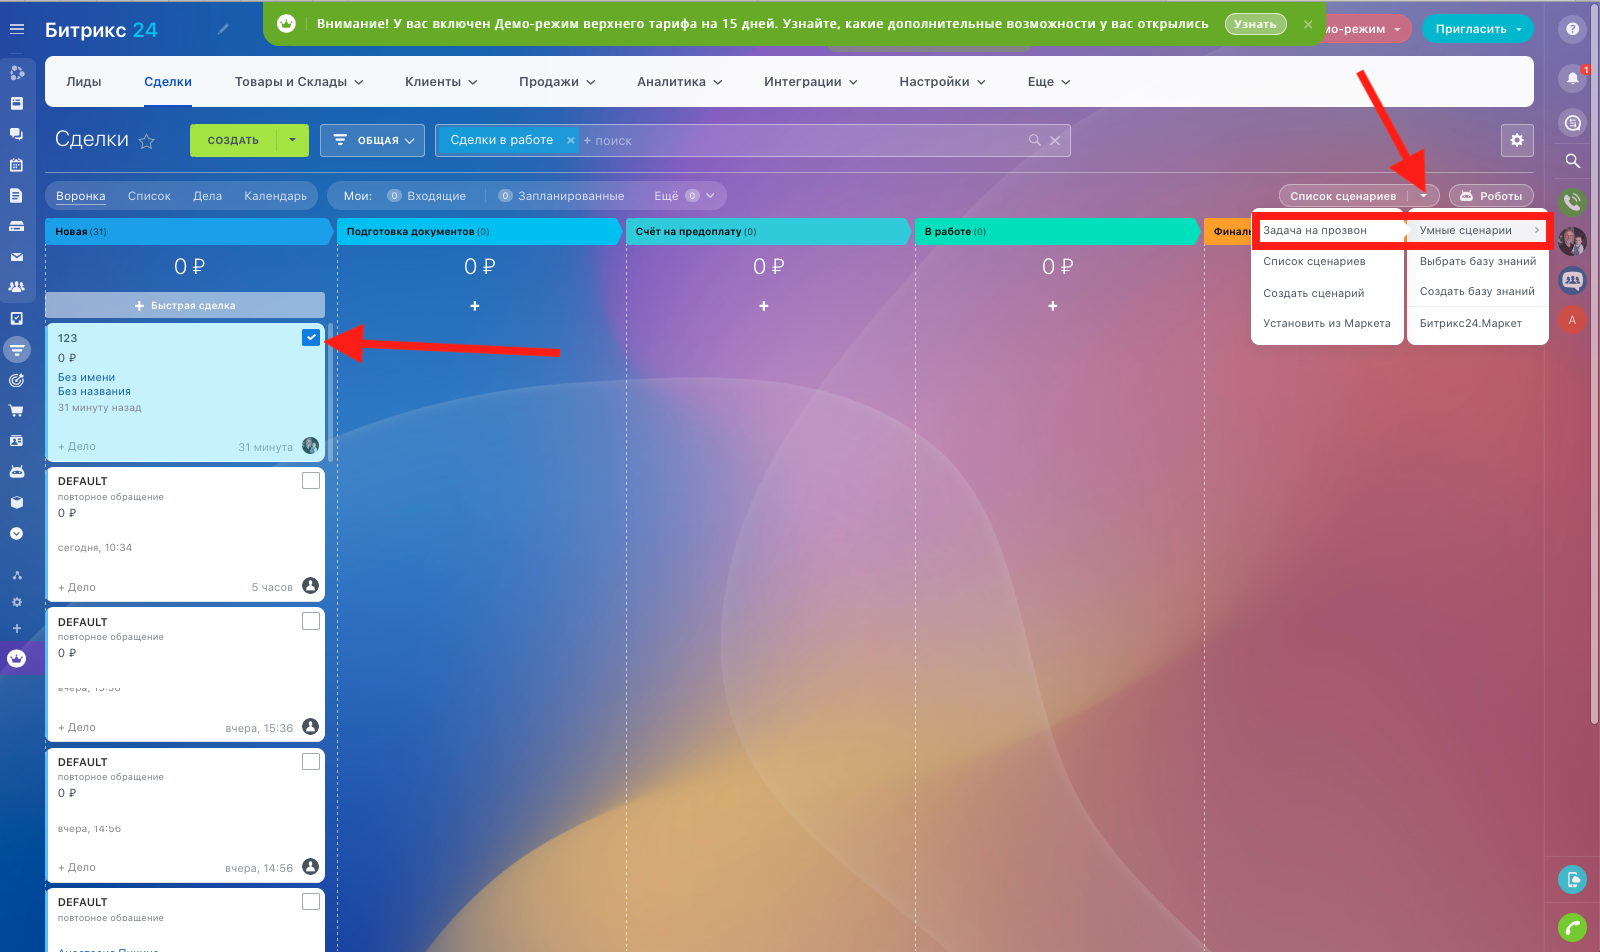This screenshot has height=952, width=1600.
Task: Open the mail envelope icon in left sidebar
Action: point(16,257)
